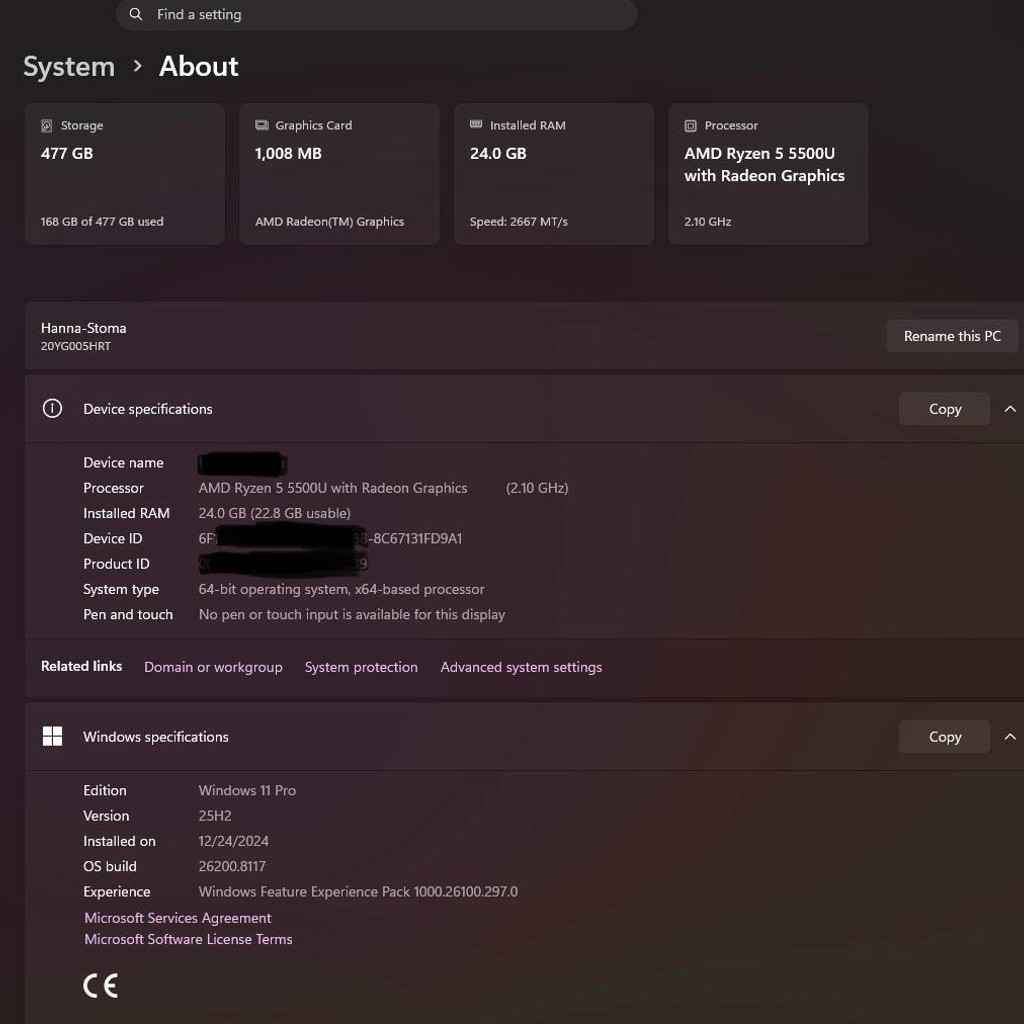Click the Windows specifications header title
The height and width of the screenshot is (1024, 1024).
point(155,737)
